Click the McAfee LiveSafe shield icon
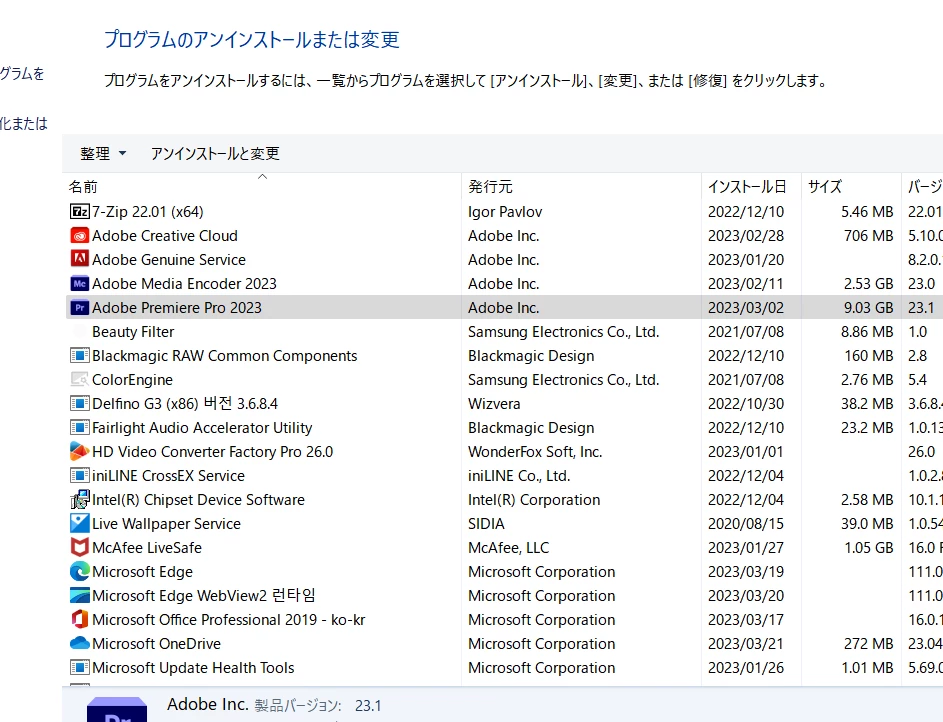 click(79, 548)
